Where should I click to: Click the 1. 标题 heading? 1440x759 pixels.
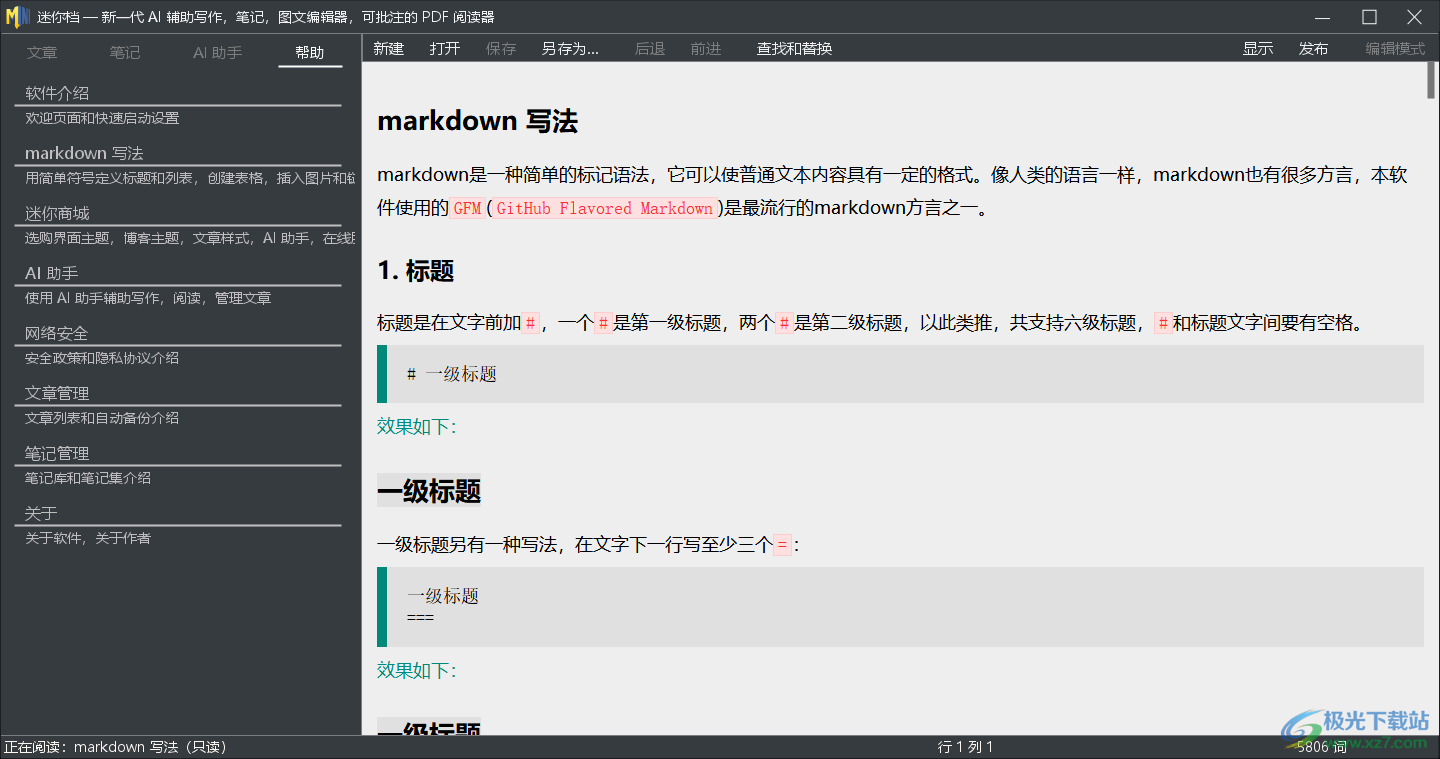pos(415,270)
